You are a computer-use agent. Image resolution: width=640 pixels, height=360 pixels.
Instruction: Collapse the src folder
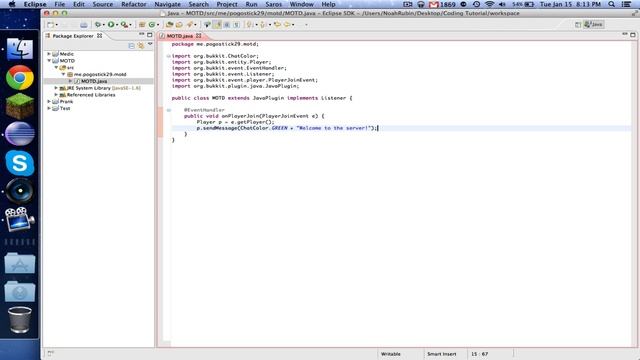coord(56,67)
